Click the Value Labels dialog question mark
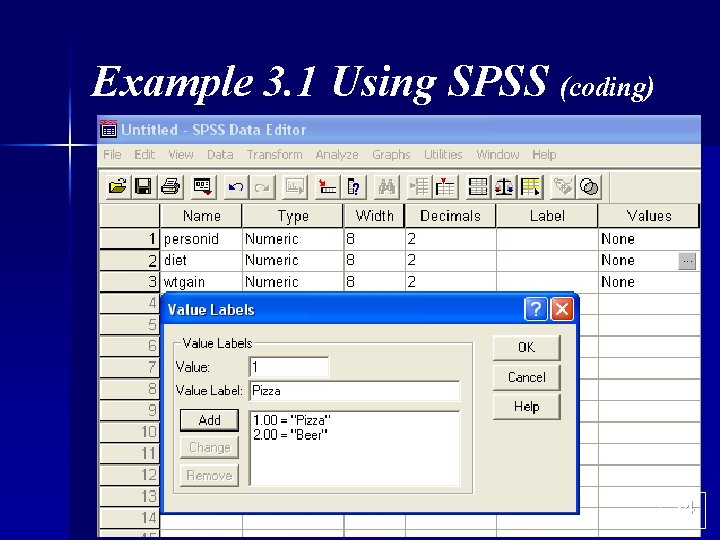720x540 pixels. [535, 309]
